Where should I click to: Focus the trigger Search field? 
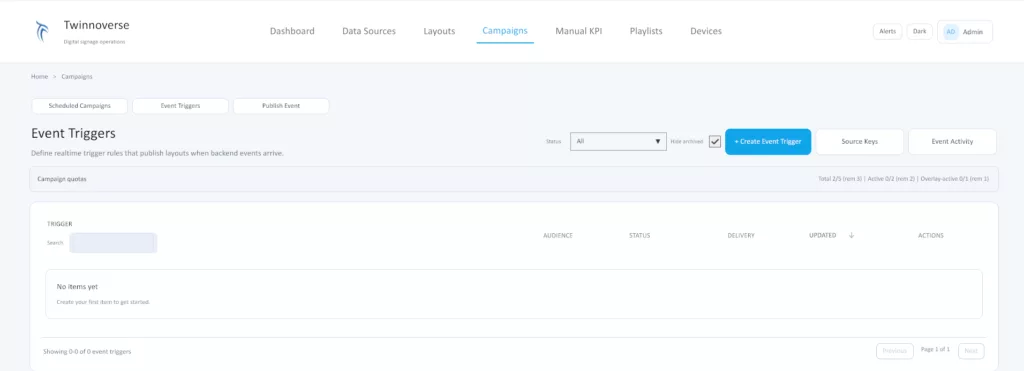click(114, 243)
